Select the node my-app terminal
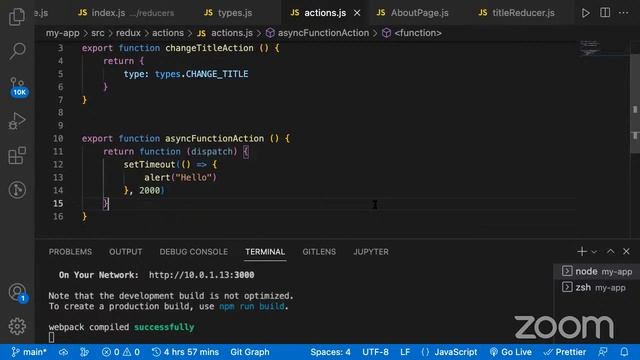This screenshot has height=360, width=640. [x=597, y=271]
